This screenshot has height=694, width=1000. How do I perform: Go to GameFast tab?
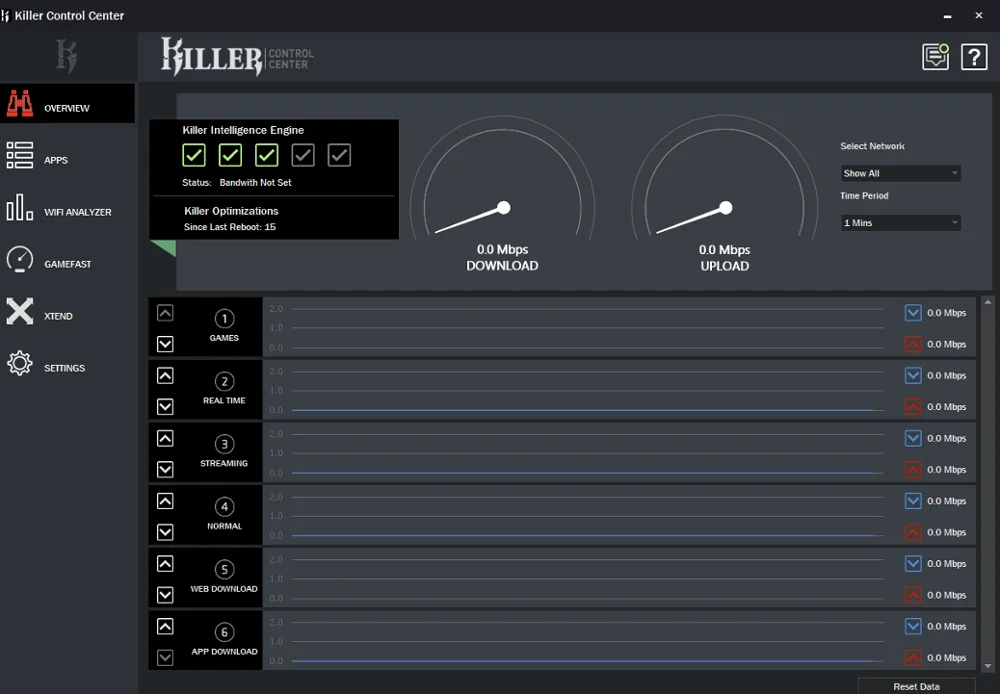(x=68, y=260)
